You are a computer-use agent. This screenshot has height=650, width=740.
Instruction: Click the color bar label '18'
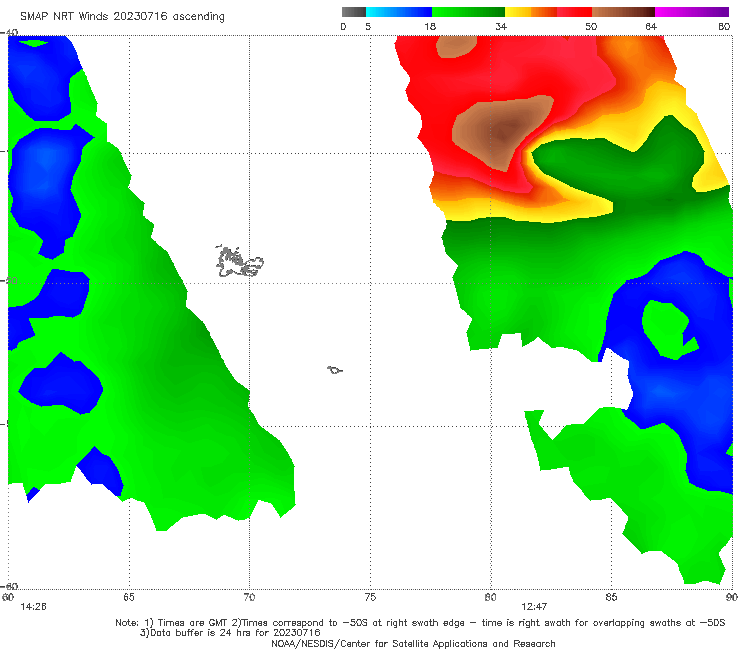tap(430, 27)
